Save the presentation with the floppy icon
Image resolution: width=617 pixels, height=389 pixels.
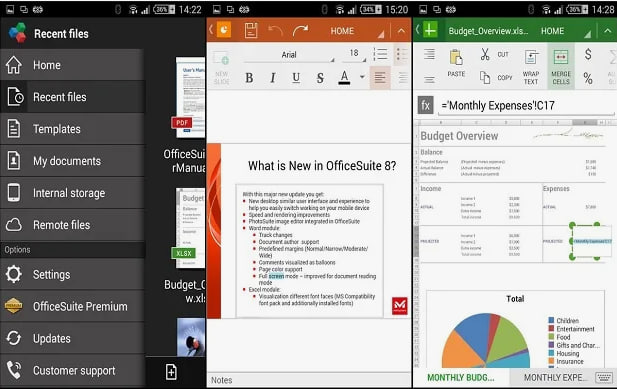pyautogui.click(x=251, y=30)
